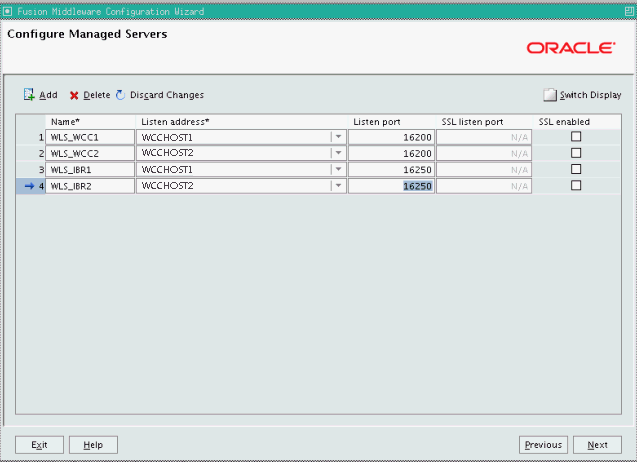Viewport: 637px width, 462px height.
Task: Proceed with the Next button
Action: pyautogui.click(x=597, y=445)
